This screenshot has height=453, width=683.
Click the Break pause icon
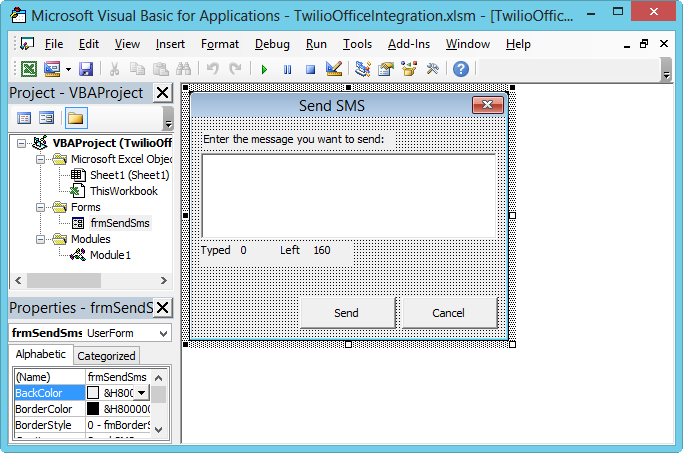[x=287, y=69]
